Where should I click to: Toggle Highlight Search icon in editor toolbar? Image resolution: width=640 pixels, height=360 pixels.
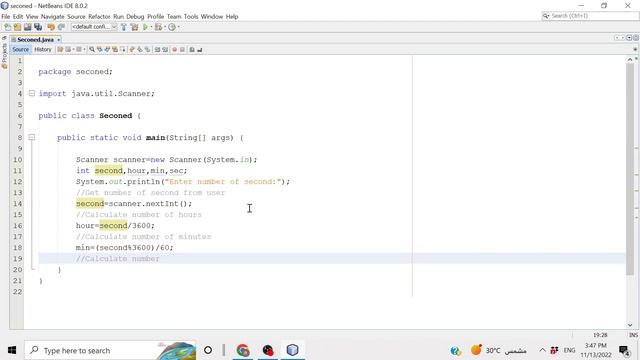click(x=115, y=49)
